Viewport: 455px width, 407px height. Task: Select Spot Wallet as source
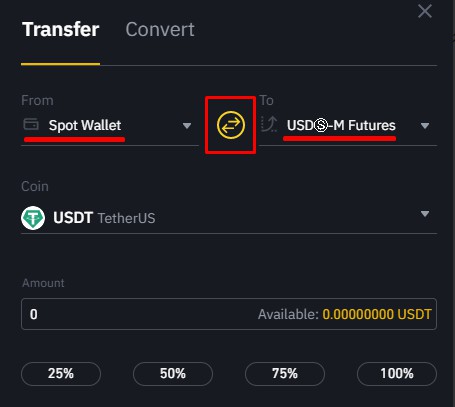point(109,125)
